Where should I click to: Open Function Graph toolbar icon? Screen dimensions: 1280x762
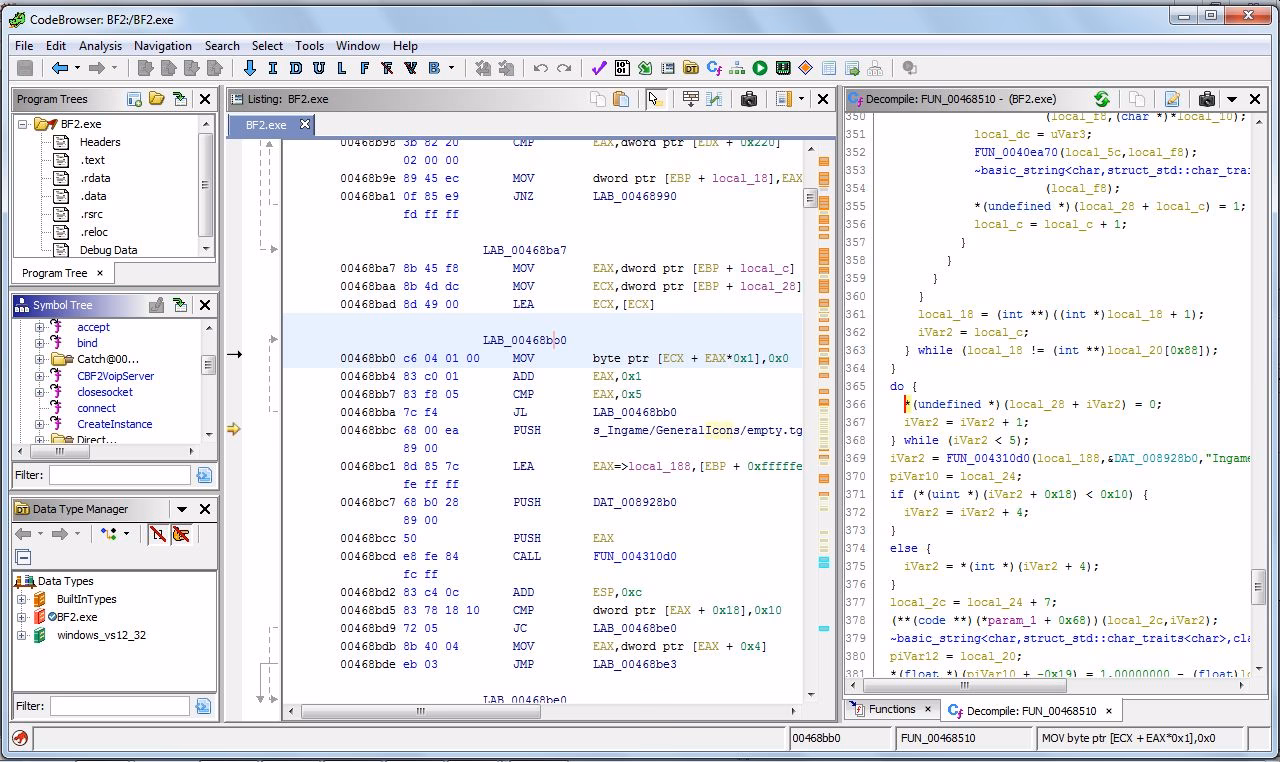point(737,68)
